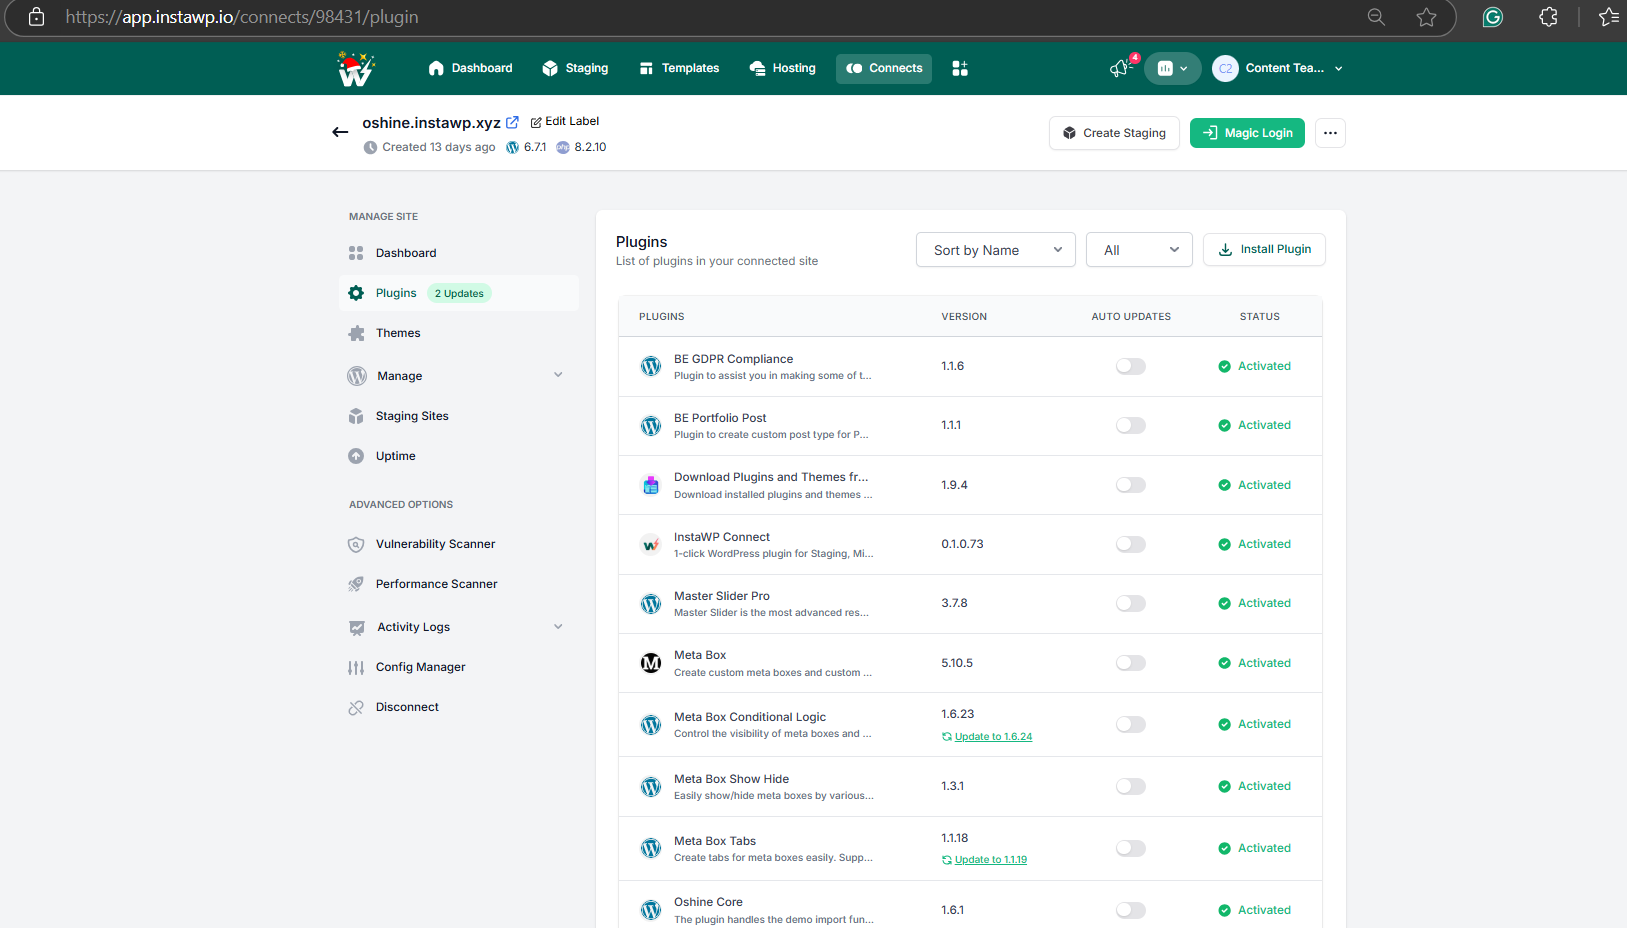Open the Vulnerability Scanner

coord(459,544)
